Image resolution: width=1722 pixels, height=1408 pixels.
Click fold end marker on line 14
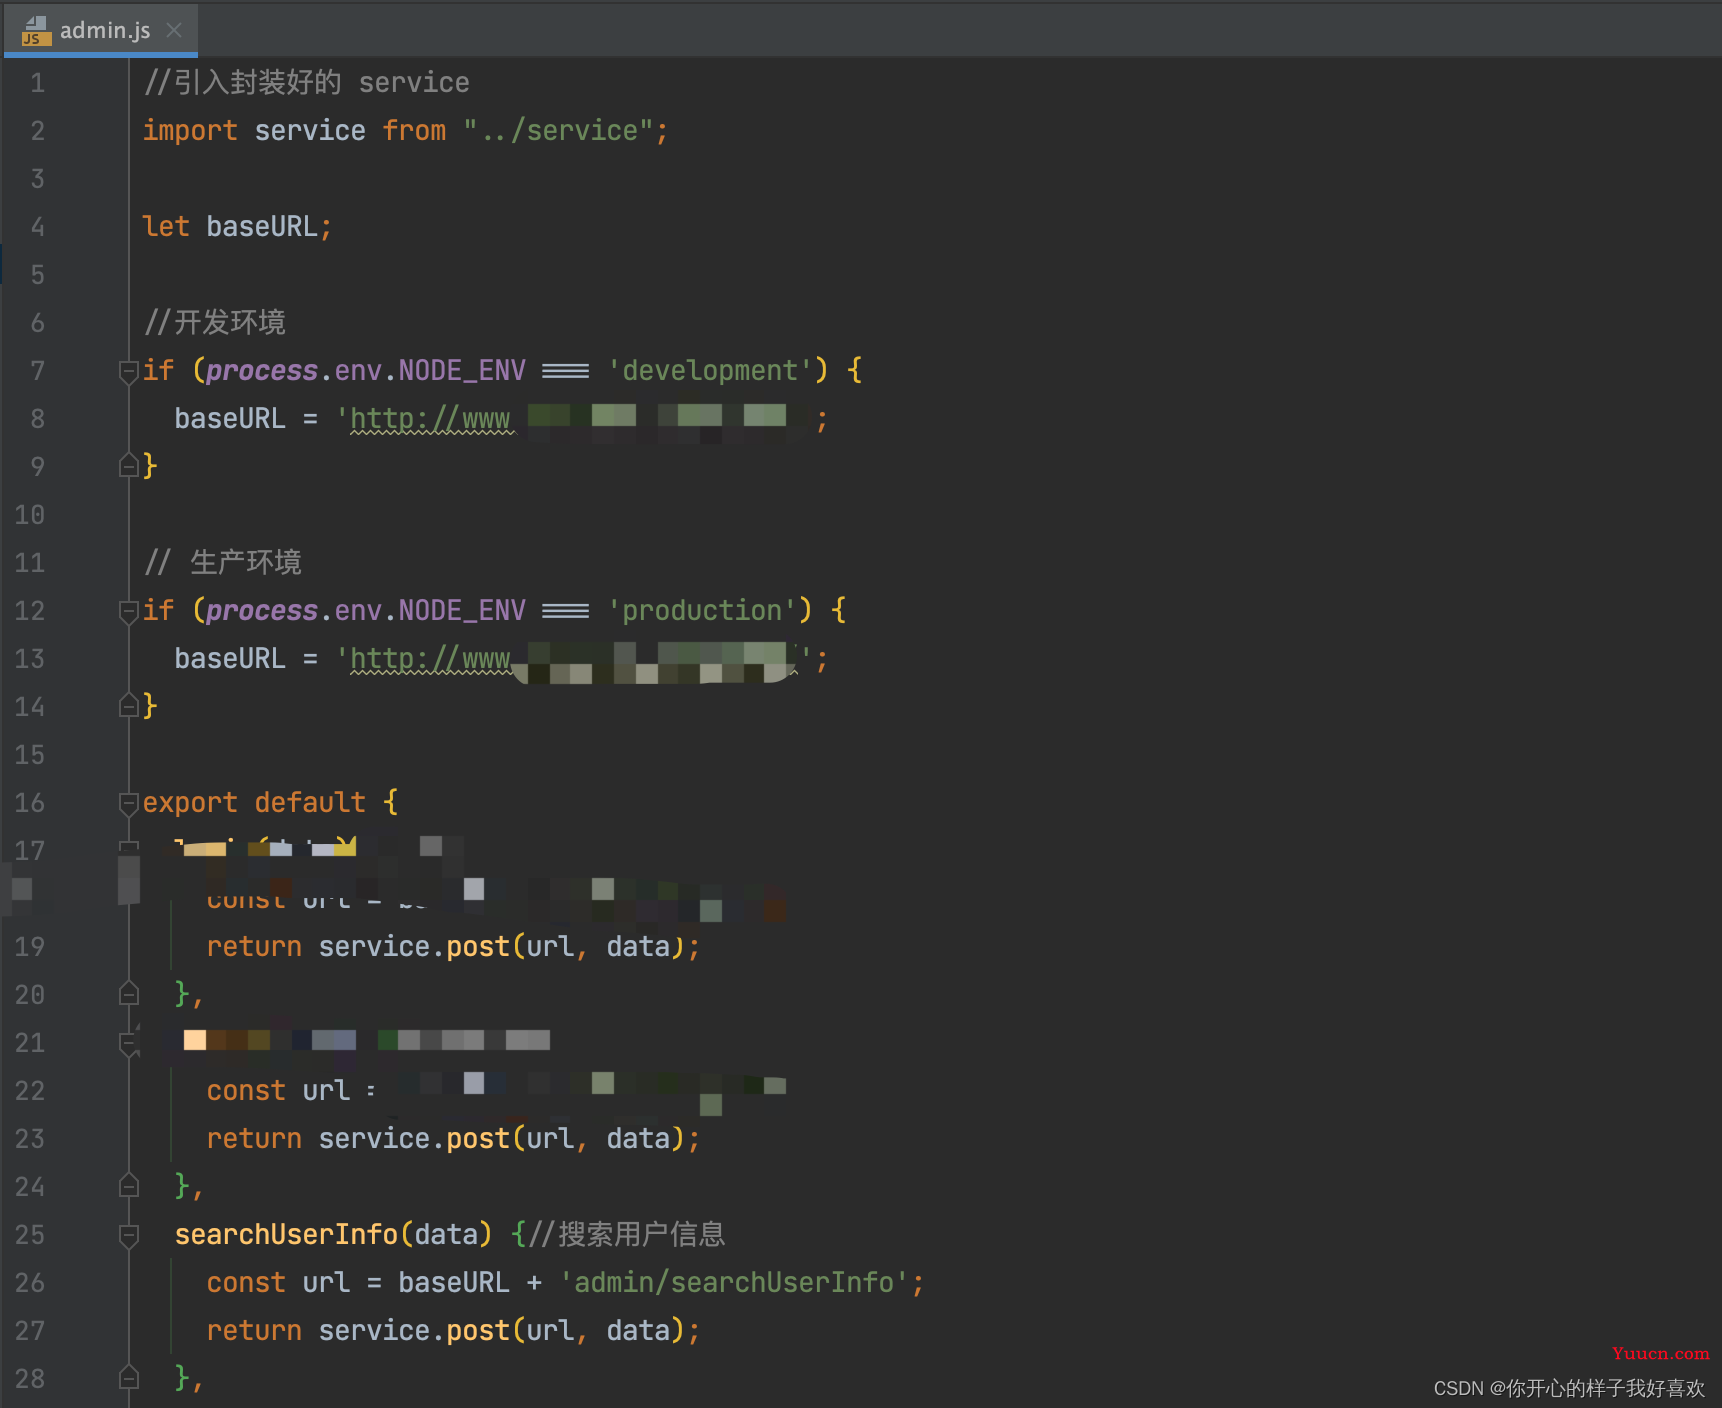pyautogui.click(x=128, y=706)
